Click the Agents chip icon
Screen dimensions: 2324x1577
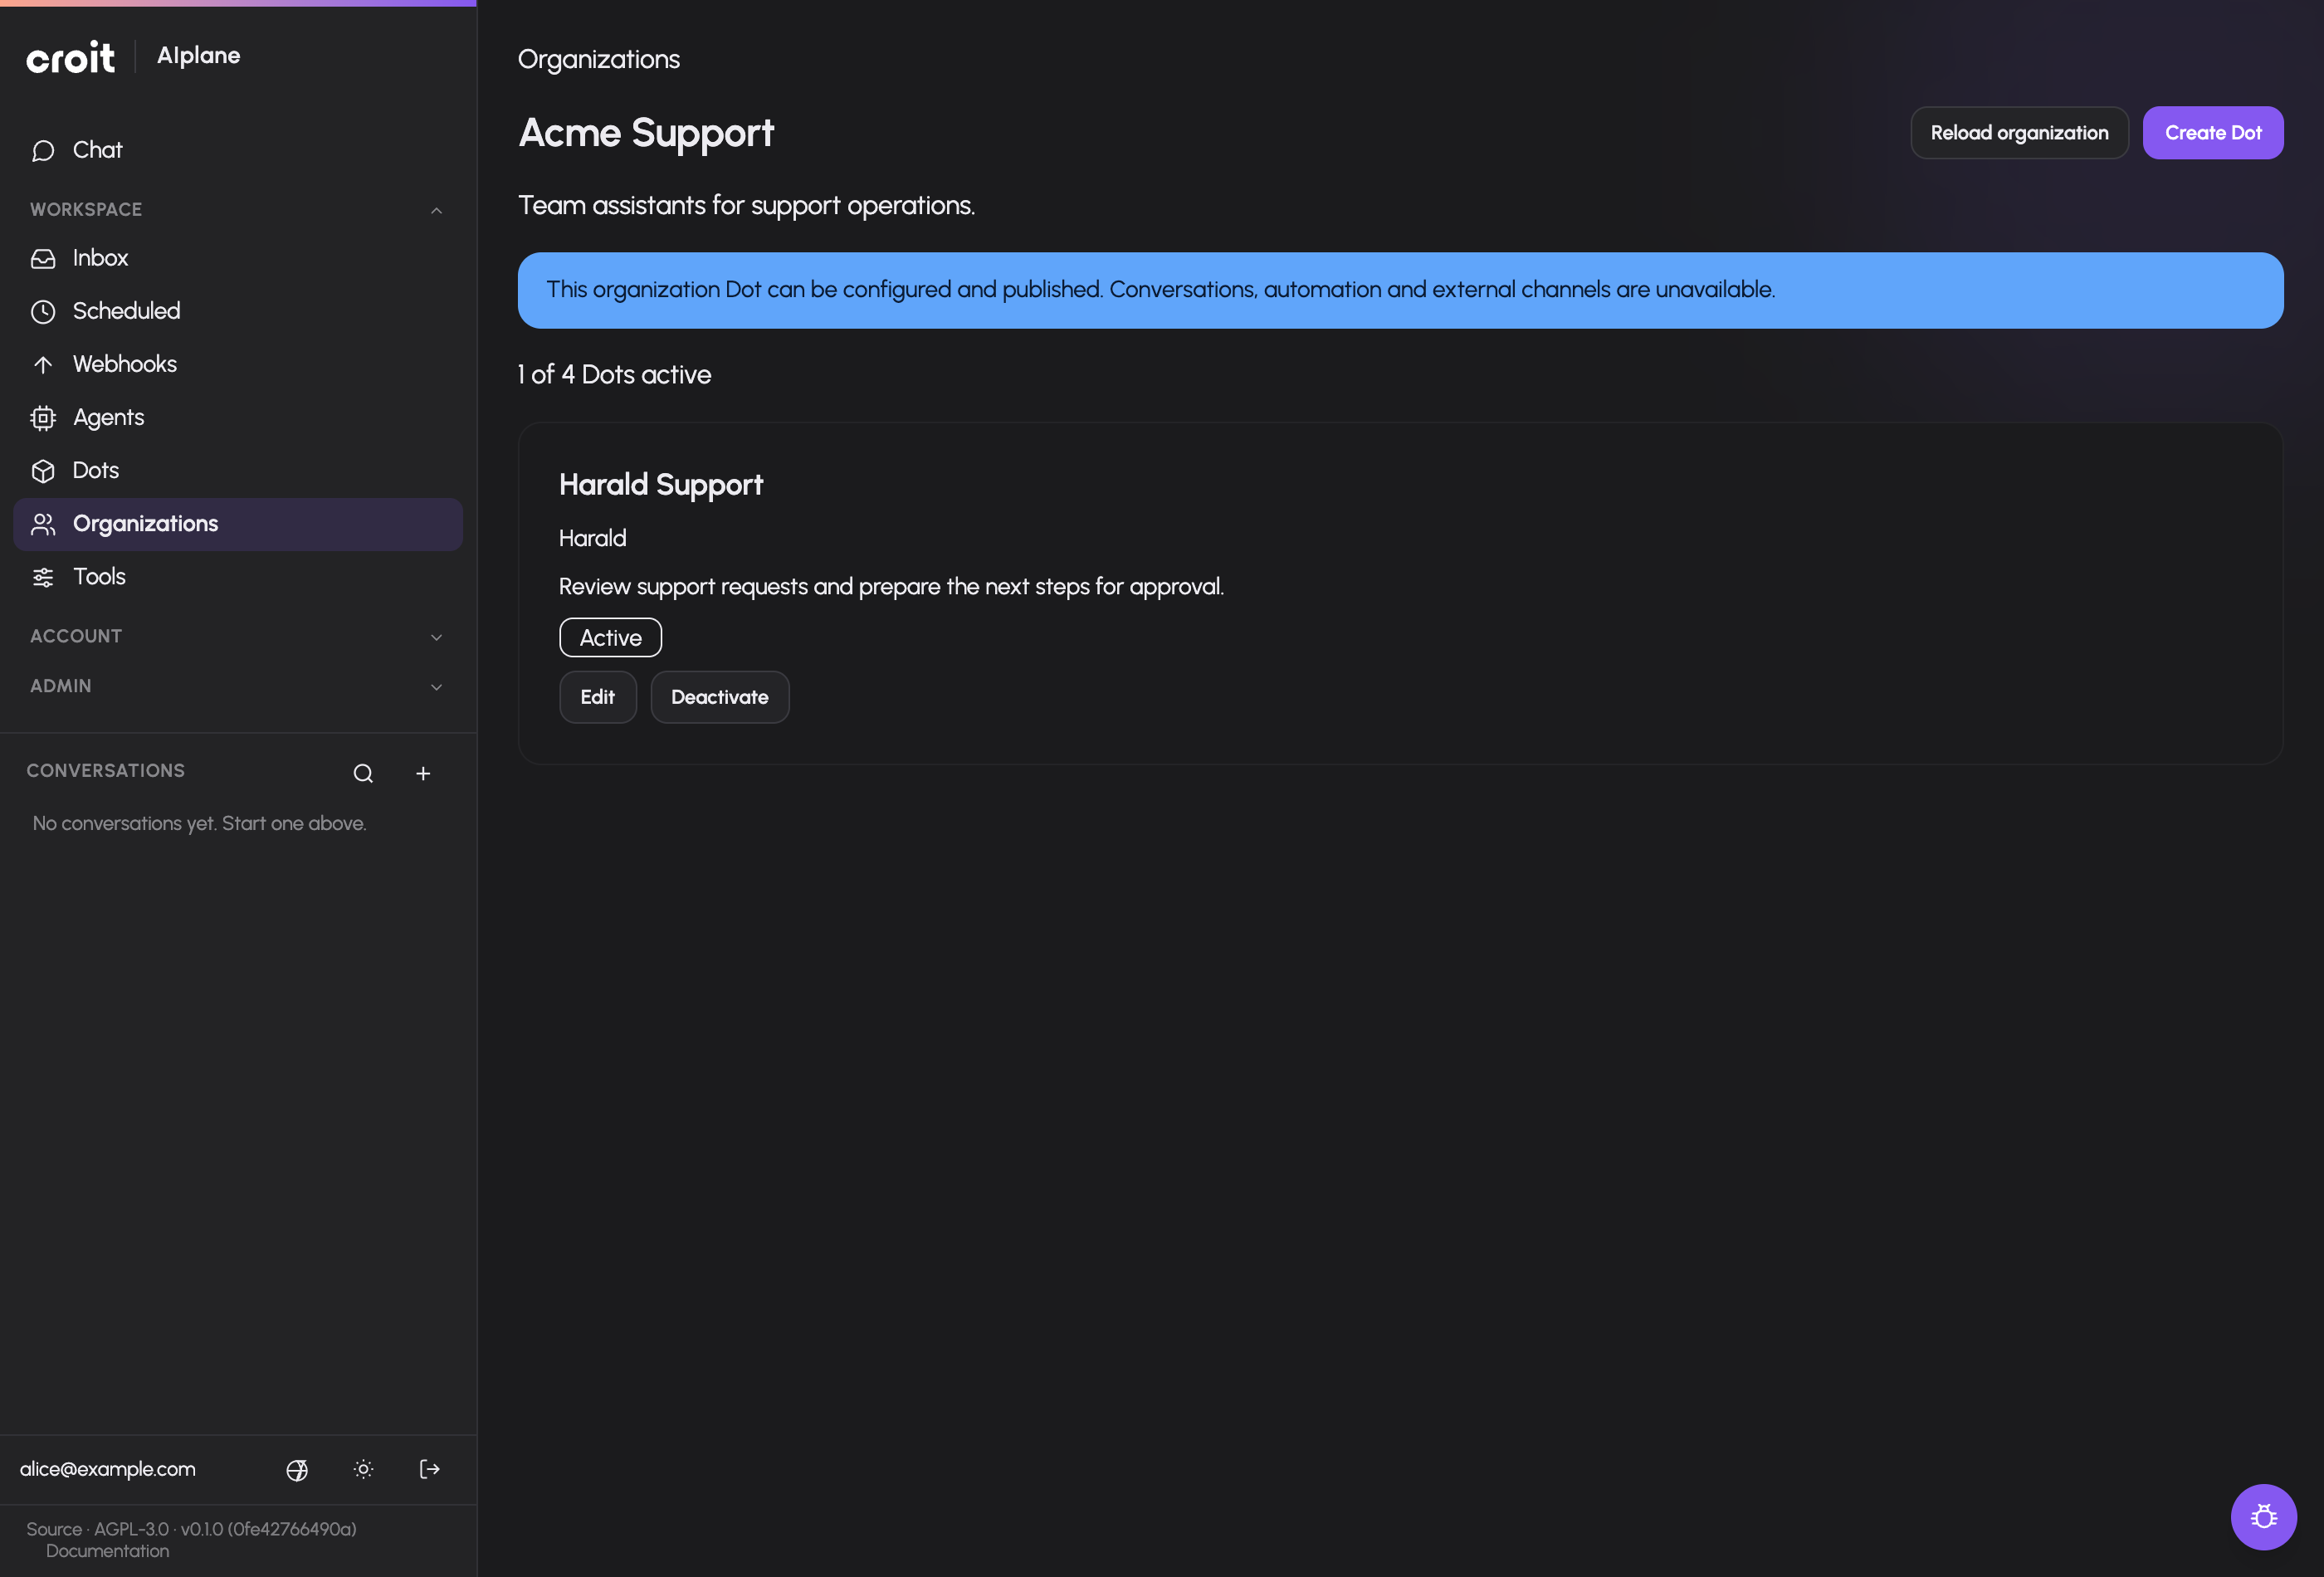pos(43,417)
